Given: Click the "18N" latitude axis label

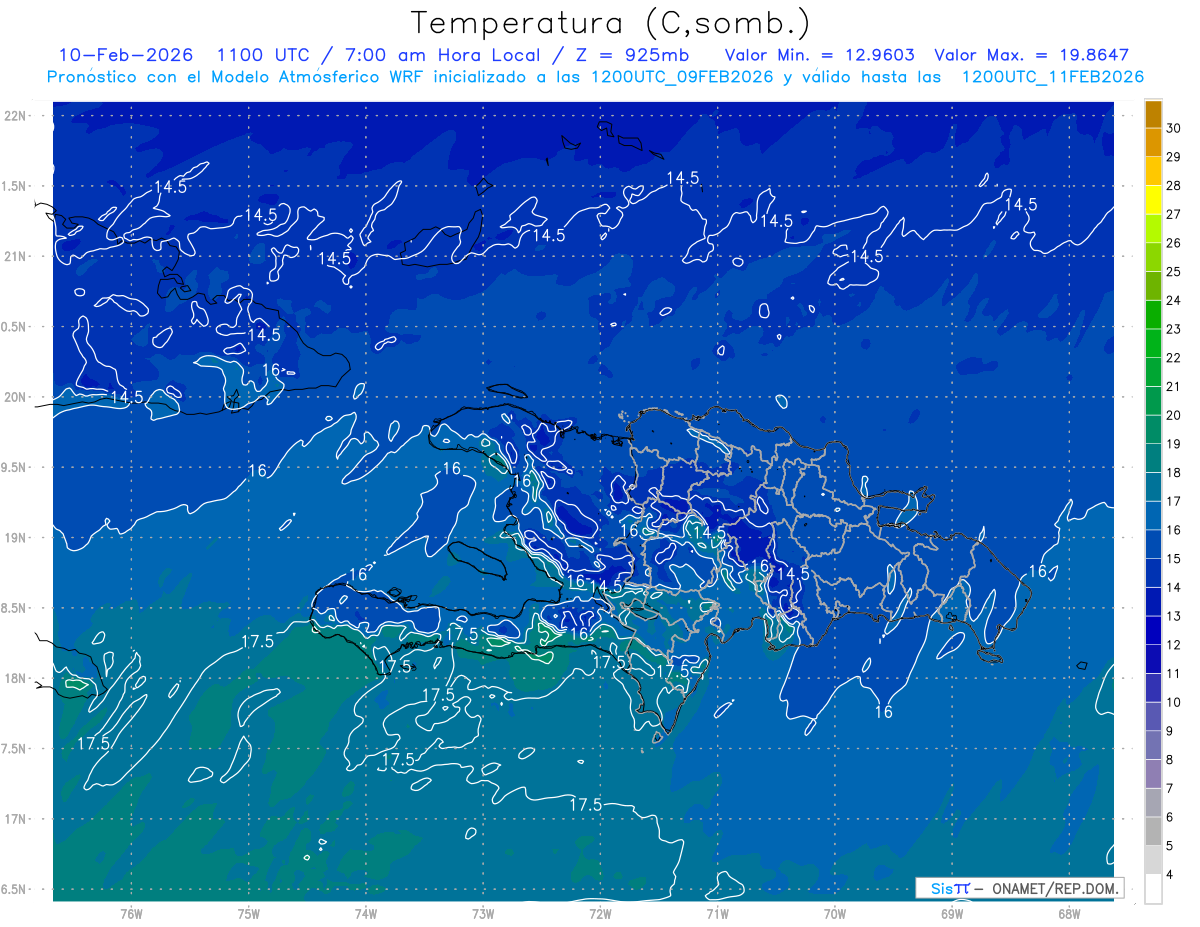Looking at the screenshot, I should 17,679.
